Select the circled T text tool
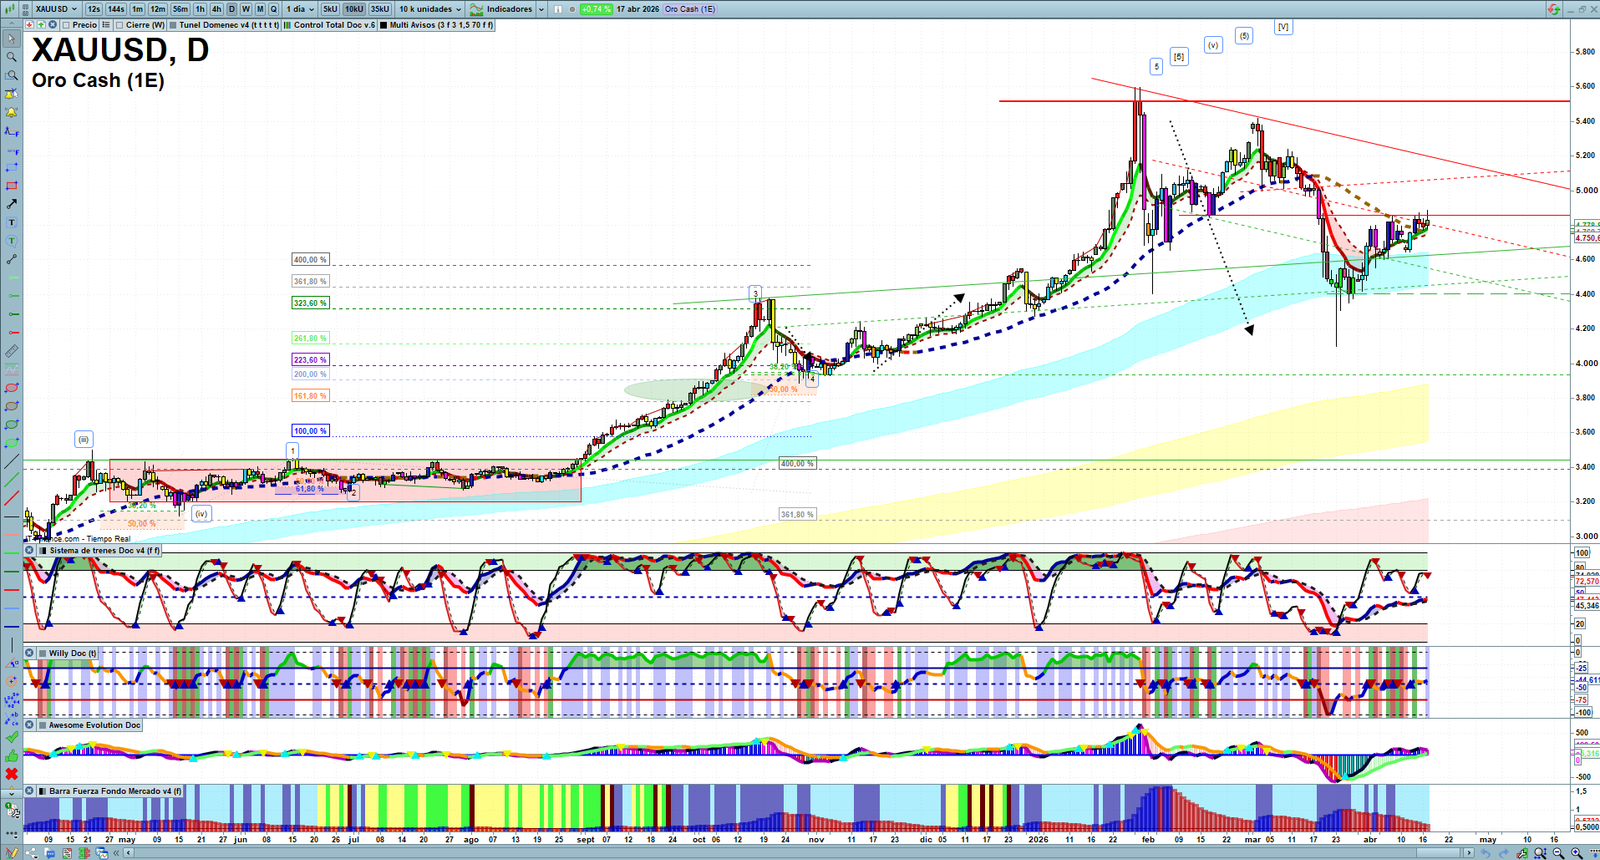The height and width of the screenshot is (860, 1600). coord(12,241)
